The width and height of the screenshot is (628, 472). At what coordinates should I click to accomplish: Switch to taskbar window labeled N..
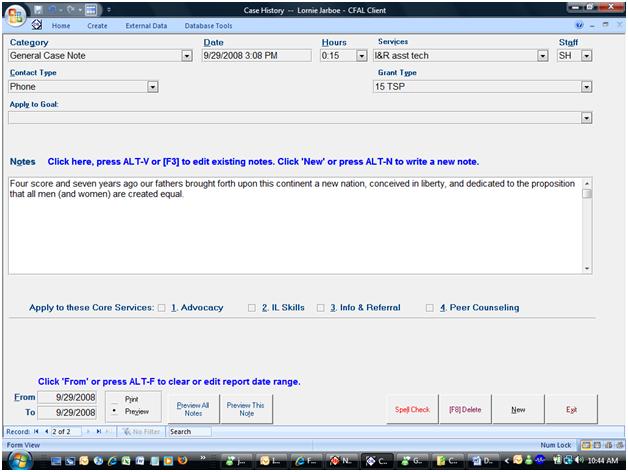[340, 461]
